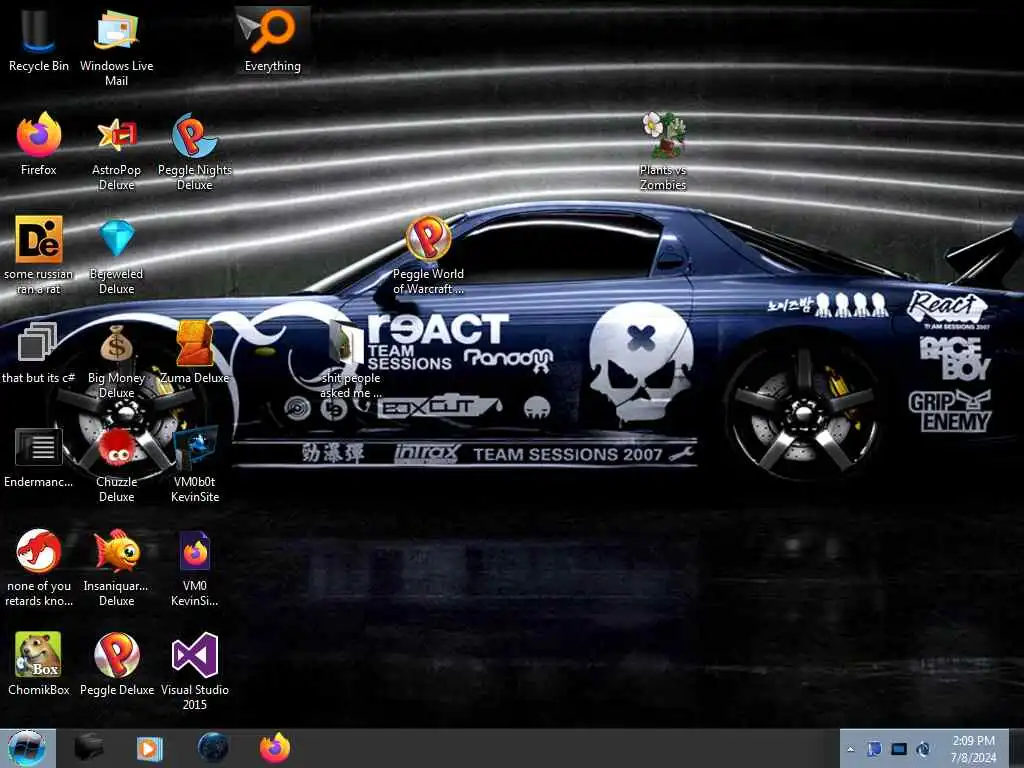Open the Recycle Bin desktop icon
Viewport: 1024px width, 768px height.
click(38, 40)
